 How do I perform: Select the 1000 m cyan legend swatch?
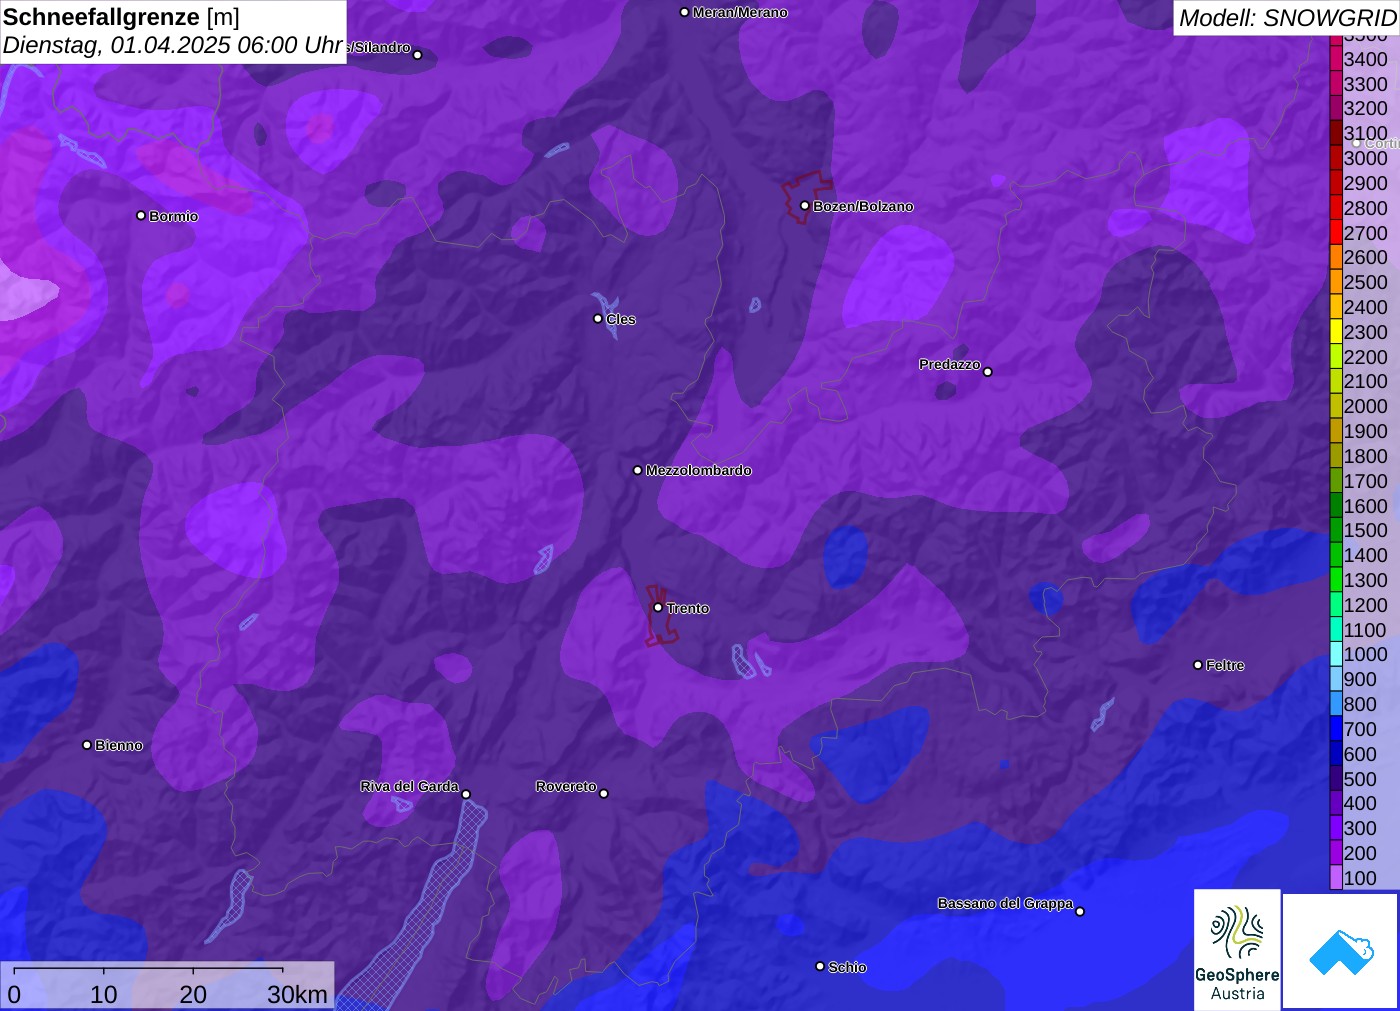tap(1336, 654)
